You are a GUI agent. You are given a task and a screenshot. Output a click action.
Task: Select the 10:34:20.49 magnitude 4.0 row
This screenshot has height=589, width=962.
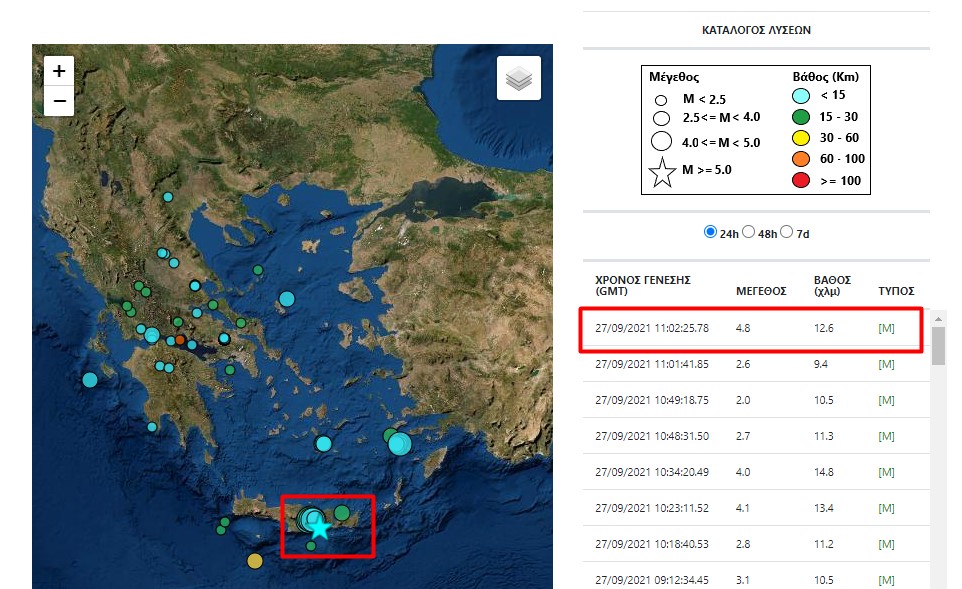point(750,472)
